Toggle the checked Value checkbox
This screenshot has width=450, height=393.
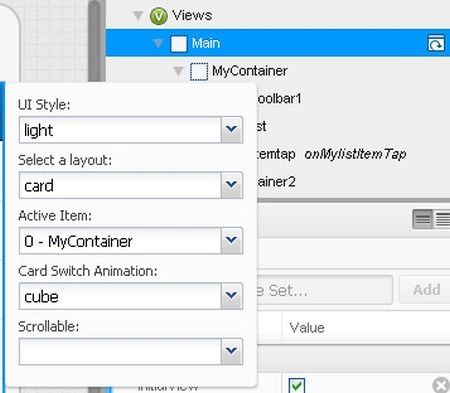coord(297,386)
